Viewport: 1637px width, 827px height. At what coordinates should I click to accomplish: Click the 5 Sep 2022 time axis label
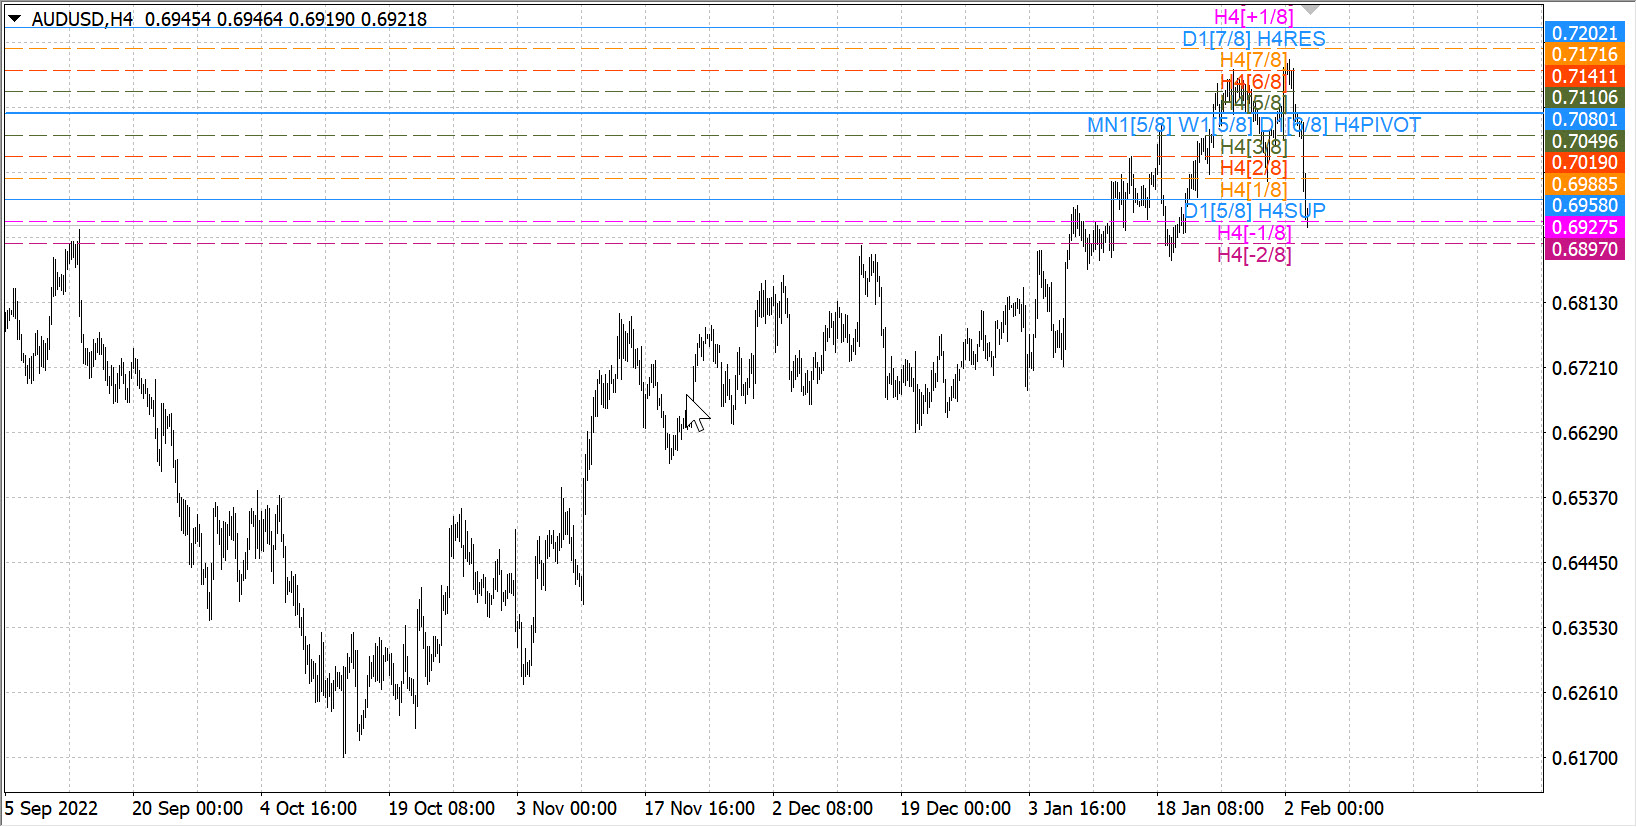click(51, 809)
